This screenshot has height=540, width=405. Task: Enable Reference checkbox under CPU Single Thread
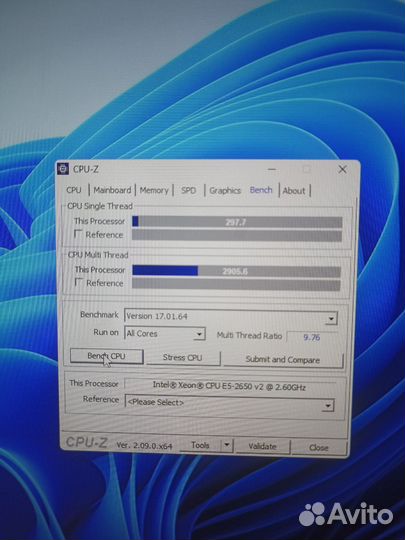pyautogui.click(x=78, y=234)
